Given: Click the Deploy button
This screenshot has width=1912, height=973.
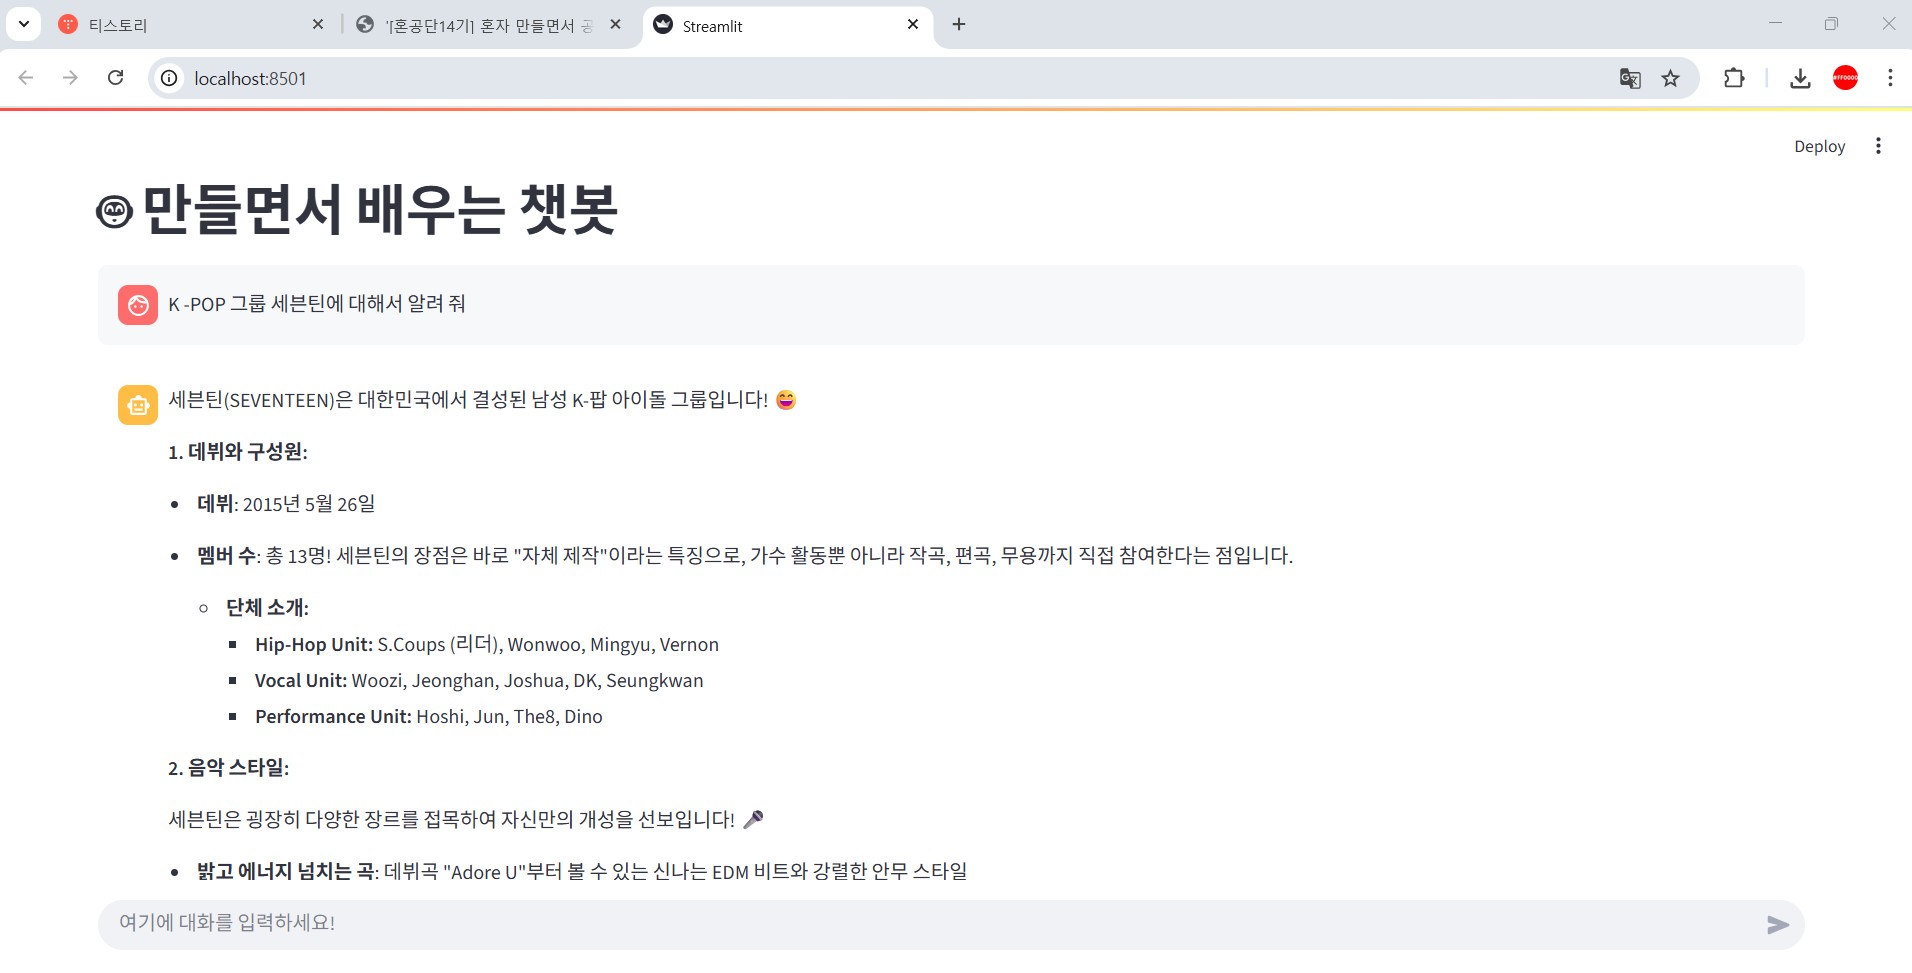Looking at the screenshot, I should (1819, 146).
